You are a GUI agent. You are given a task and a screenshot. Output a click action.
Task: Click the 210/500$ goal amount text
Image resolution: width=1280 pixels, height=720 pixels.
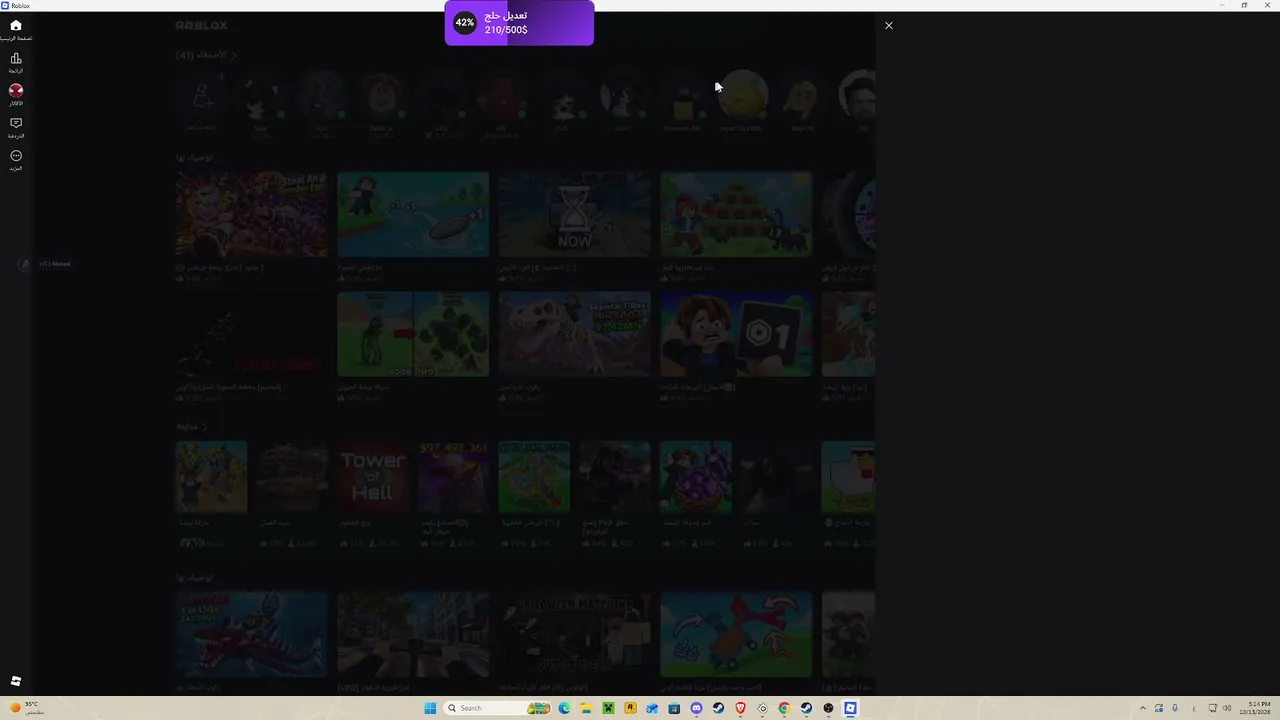pyautogui.click(x=506, y=30)
